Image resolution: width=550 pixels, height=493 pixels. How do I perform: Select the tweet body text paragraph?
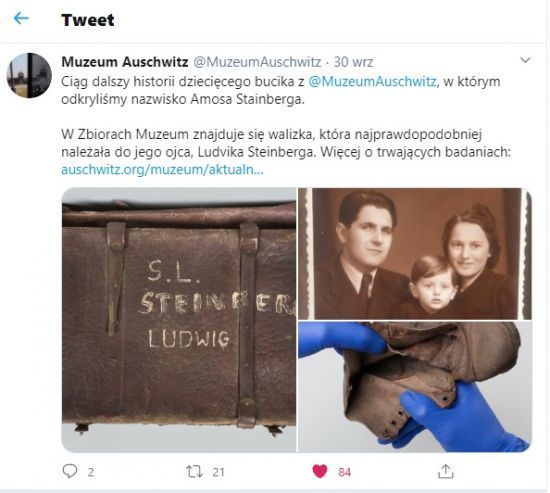coord(286,126)
